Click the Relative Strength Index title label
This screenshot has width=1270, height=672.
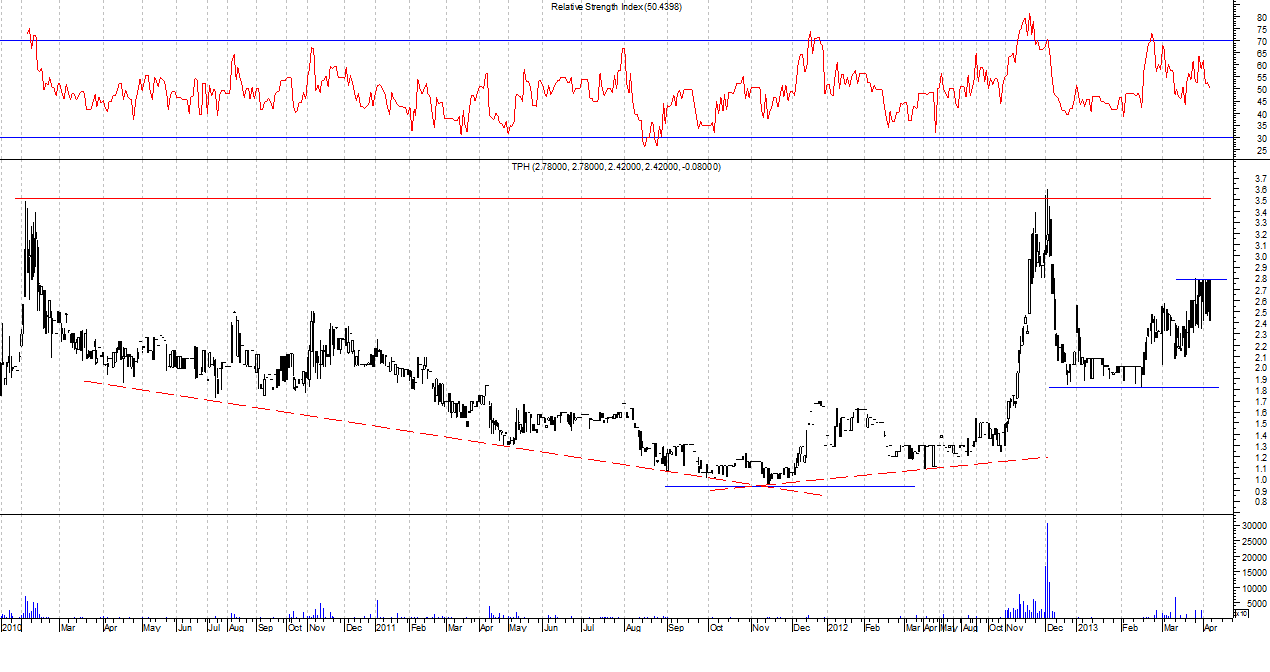point(616,7)
